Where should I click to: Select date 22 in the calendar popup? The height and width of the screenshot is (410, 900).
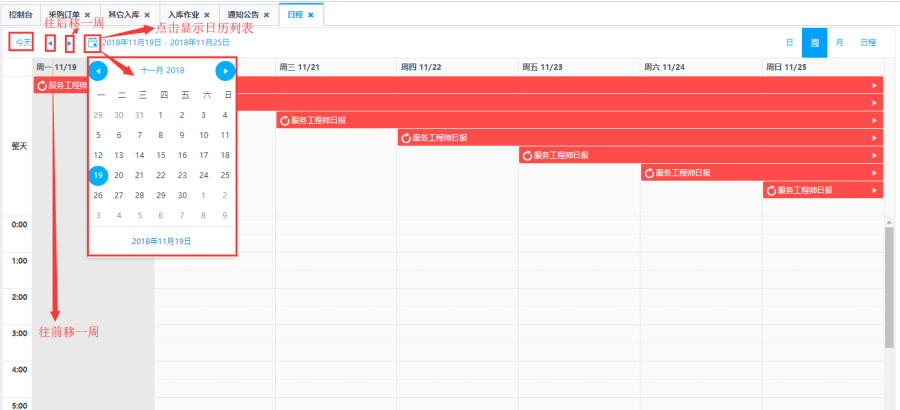[162, 175]
